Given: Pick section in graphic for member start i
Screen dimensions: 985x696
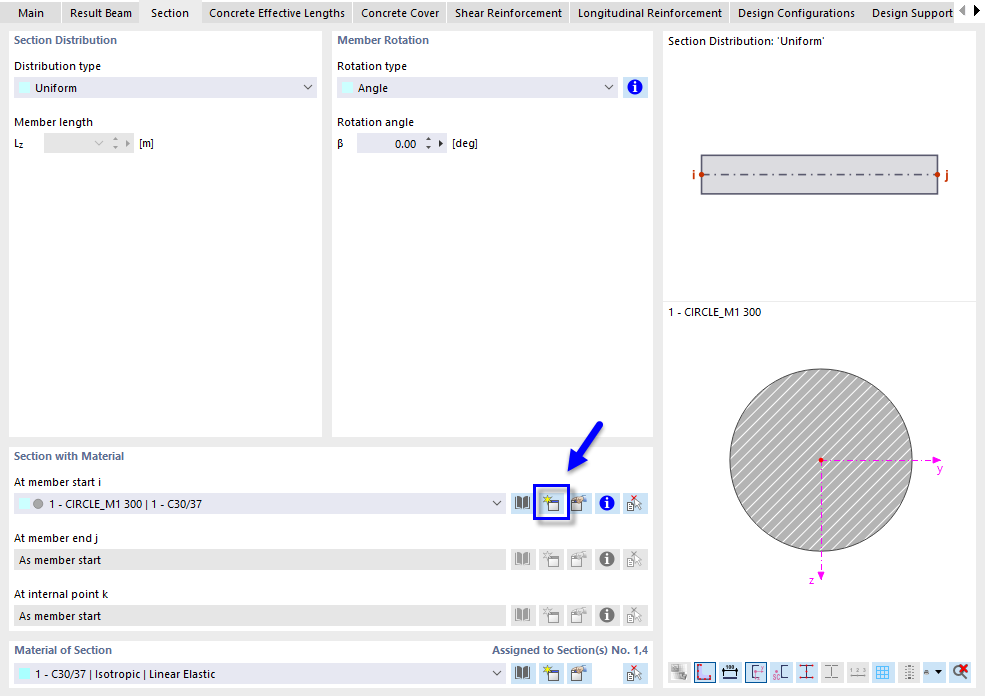Looking at the screenshot, I should click(635, 503).
